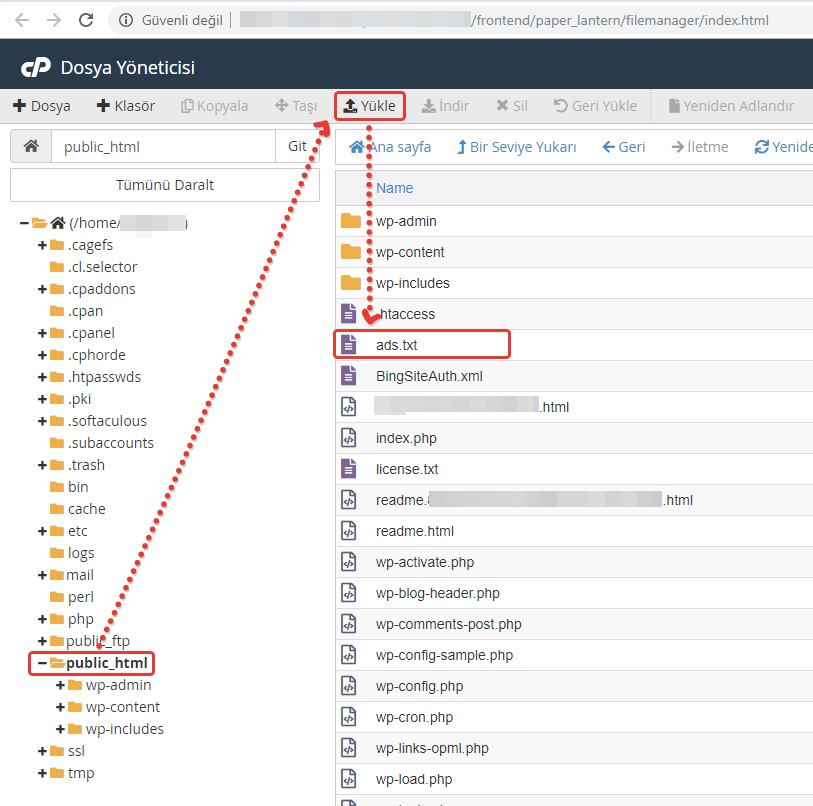Click the wp-admin folder icon in file list
The width and height of the screenshot is (813, 806).
click(350, 221)
